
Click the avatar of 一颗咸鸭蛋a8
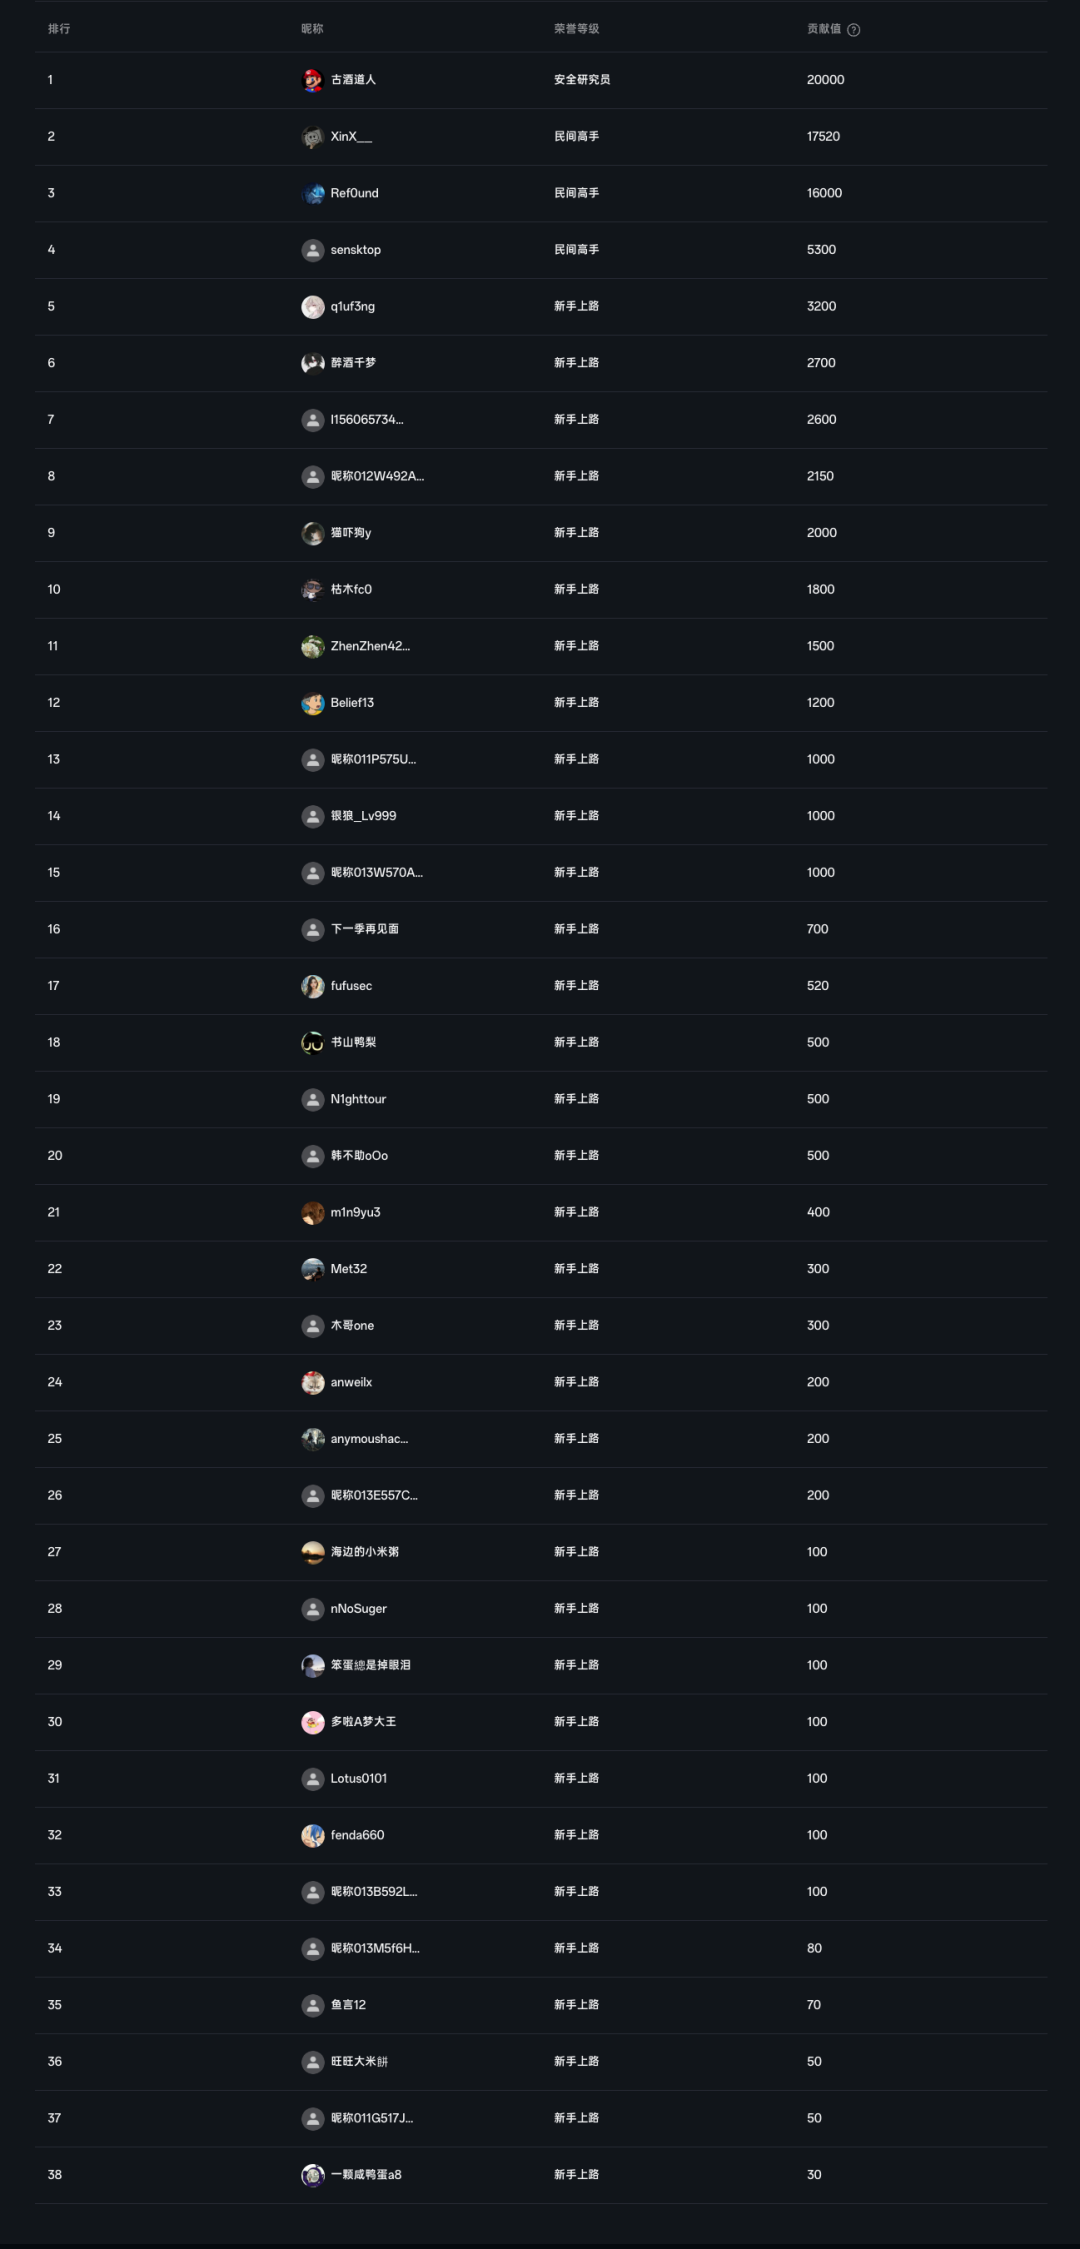(x=313, y=2175)
